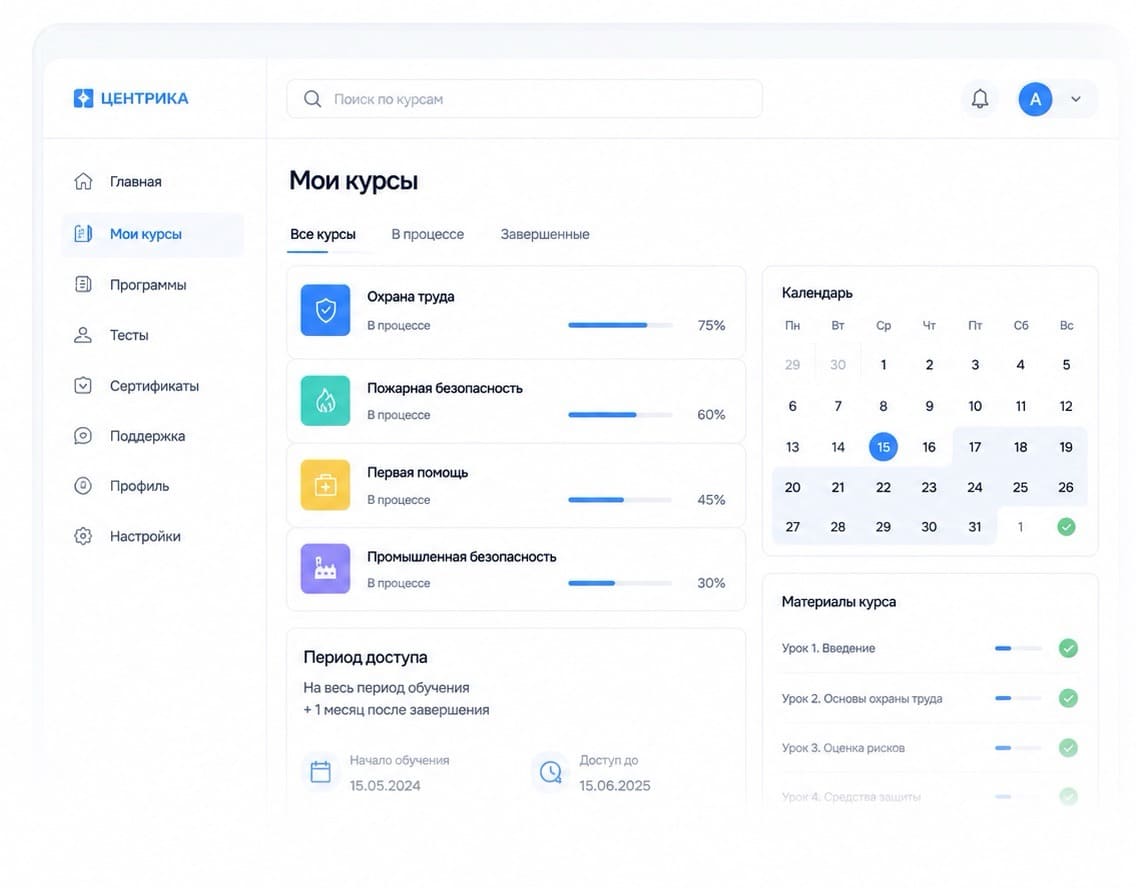Expand the user account dropdown chevron

(1076, 99)
